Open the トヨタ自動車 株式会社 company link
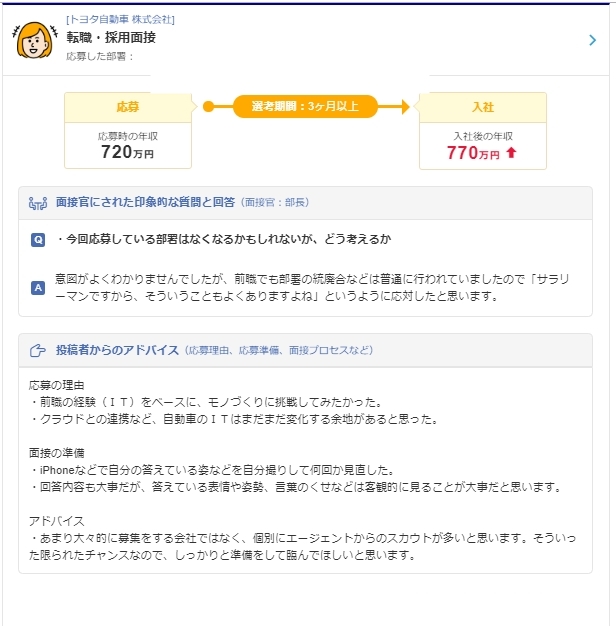Viewport: 616px width, 626px height. [120, 20]
